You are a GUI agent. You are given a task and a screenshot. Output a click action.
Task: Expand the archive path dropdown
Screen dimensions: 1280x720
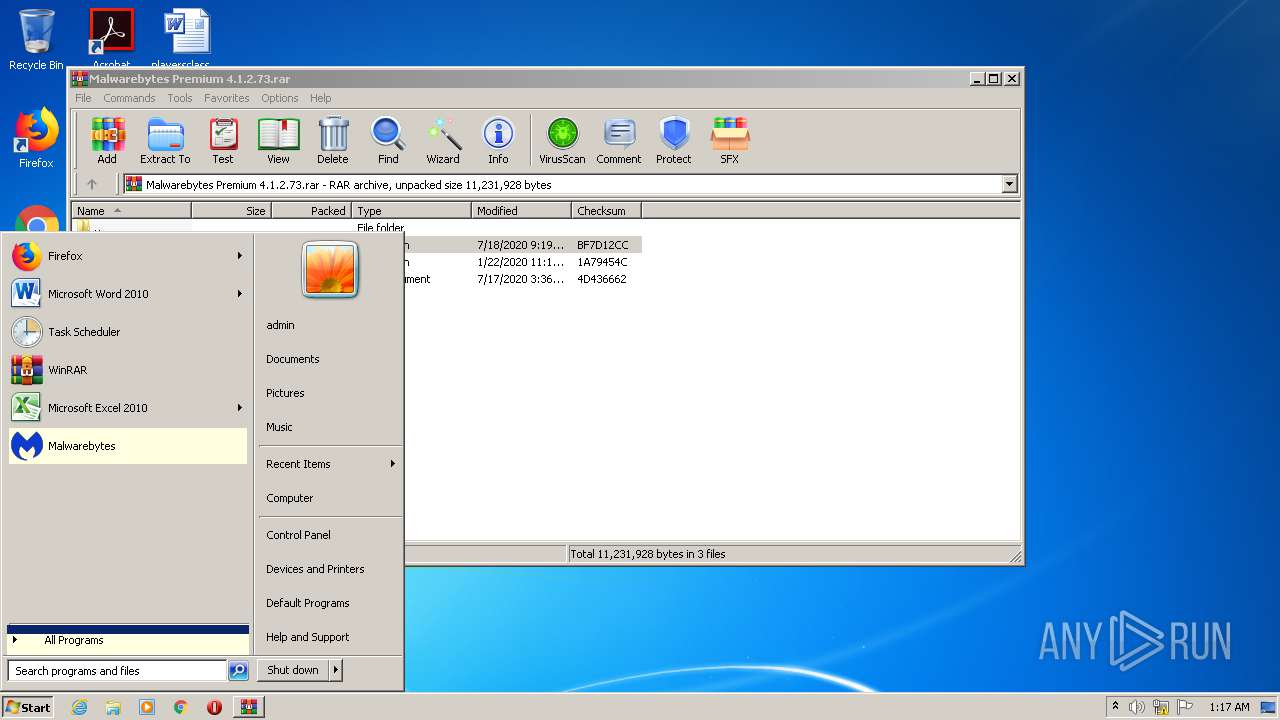coord(1009,184)
